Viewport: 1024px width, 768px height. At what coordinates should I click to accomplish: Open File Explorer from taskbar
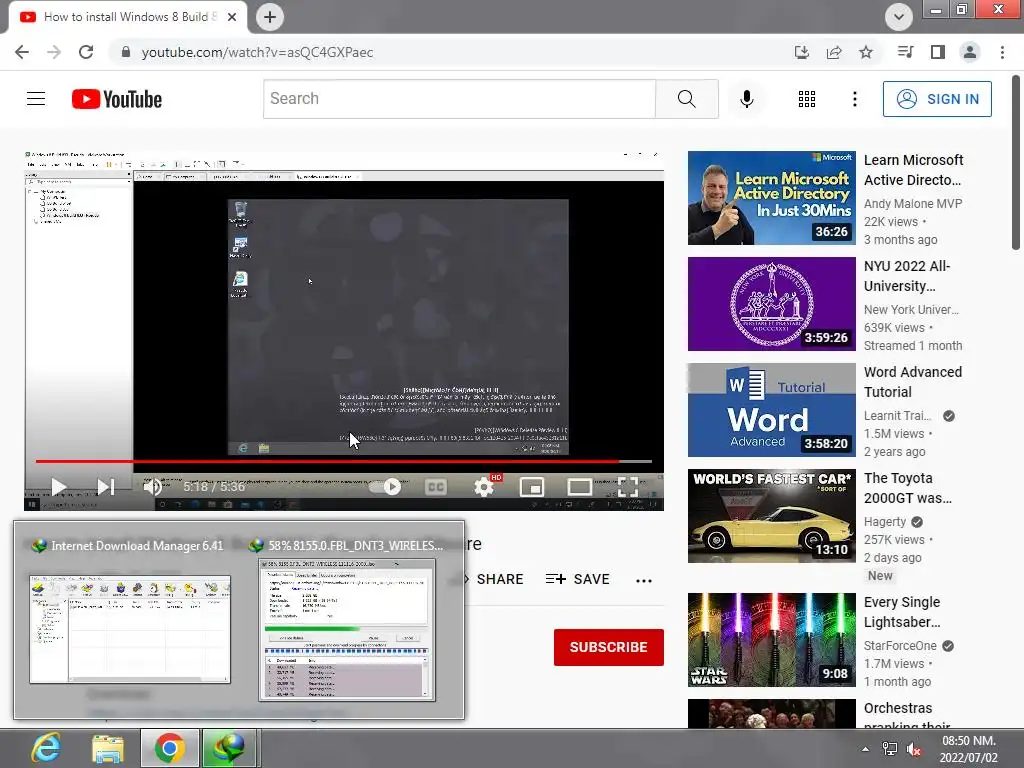pyautogui.click(x=108, y=748)
